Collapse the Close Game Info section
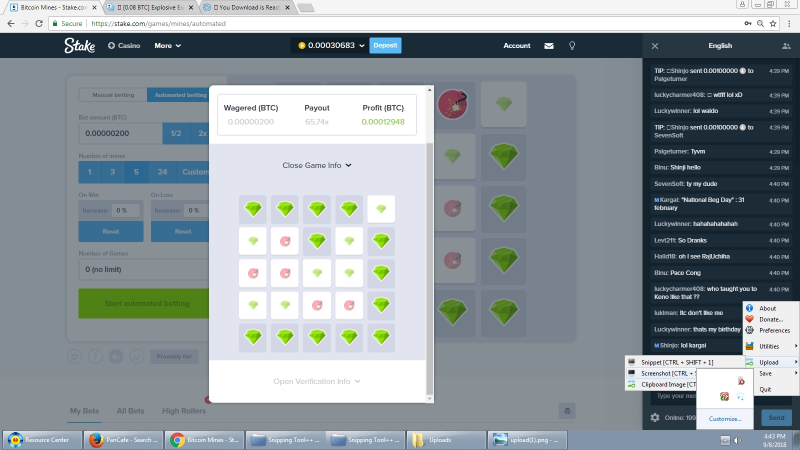The image size is (800, 450). pos(317,165)
